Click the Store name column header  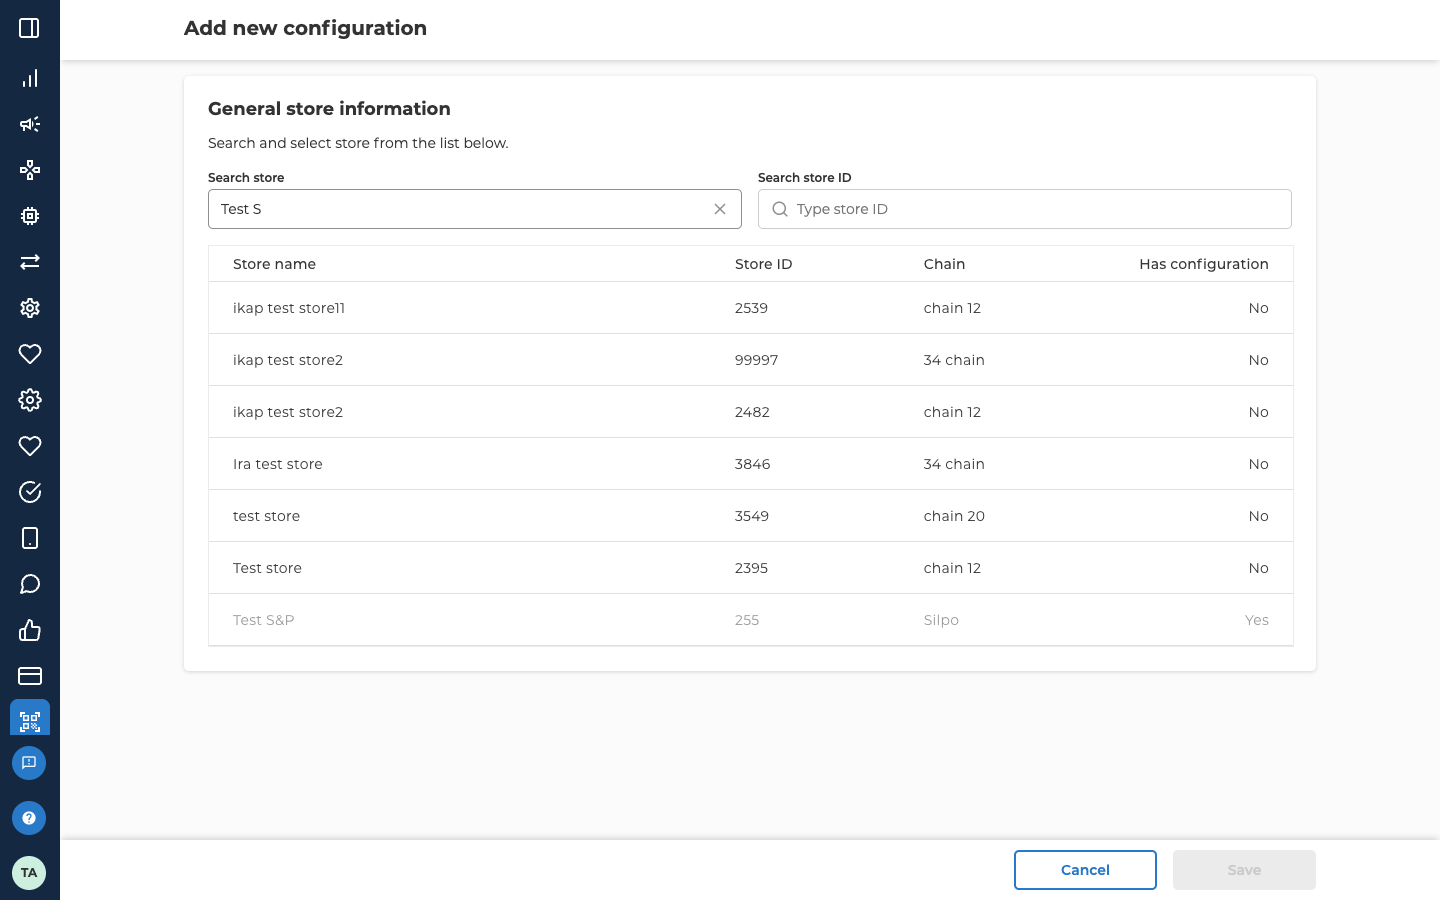click(x=274, y=264)
